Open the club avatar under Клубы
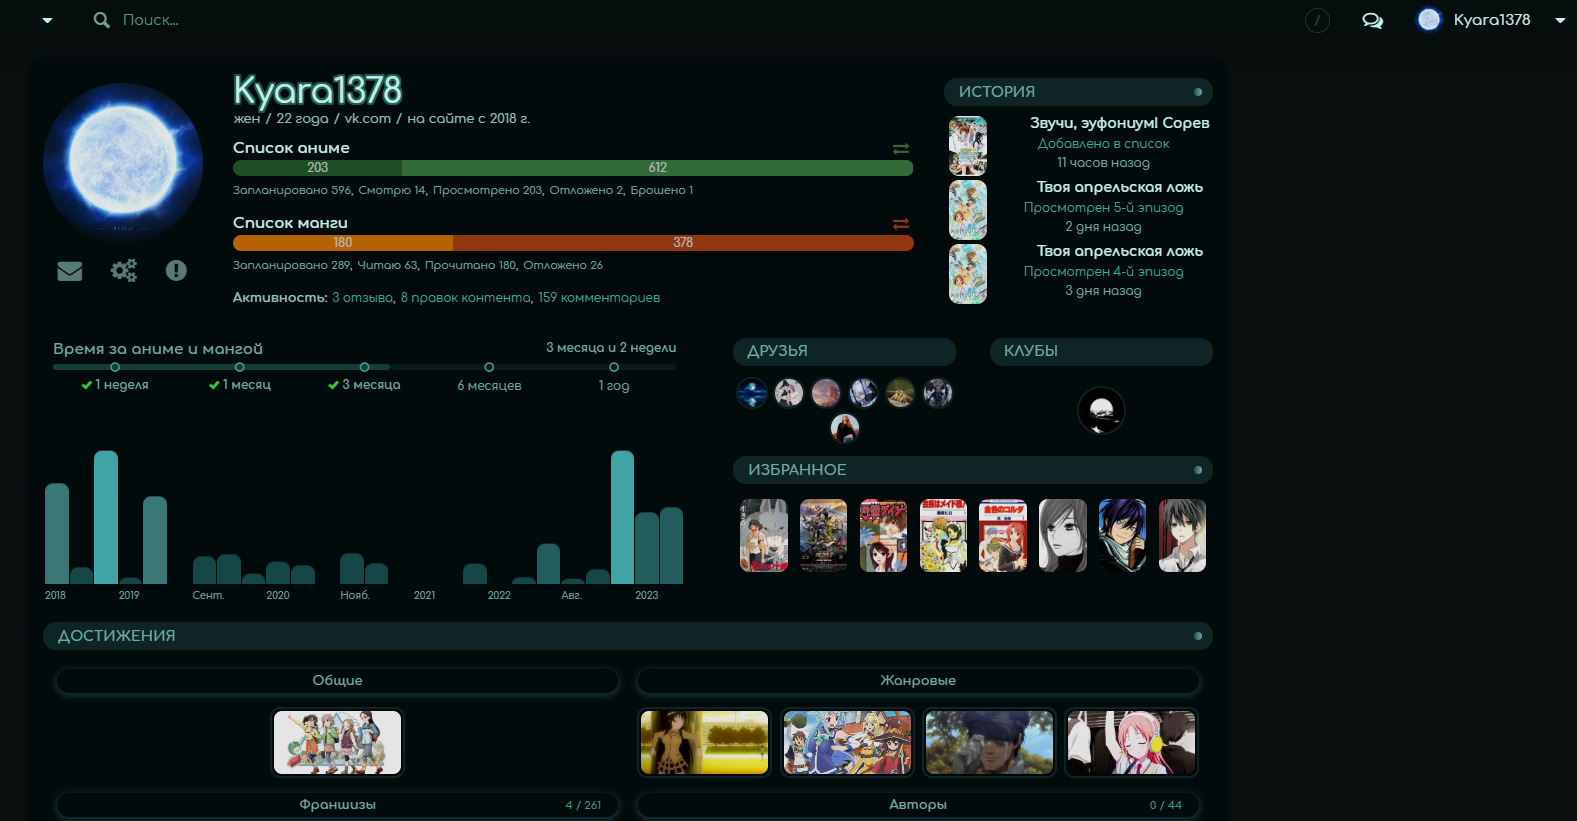The image size is (1577, 821). [x=1101, y=410]
